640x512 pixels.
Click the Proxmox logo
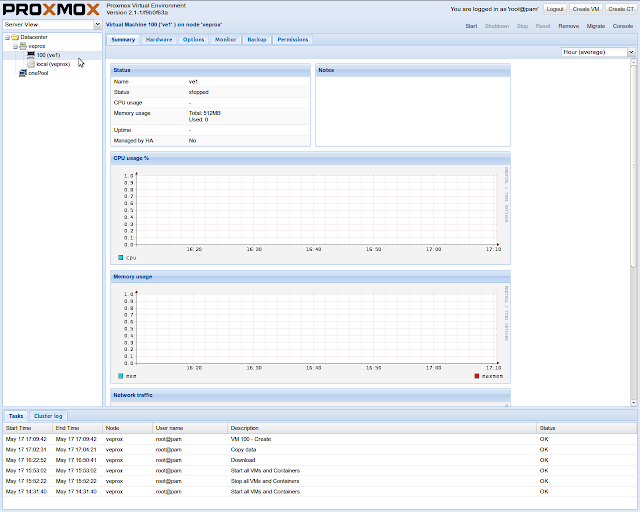coord(51,9)
